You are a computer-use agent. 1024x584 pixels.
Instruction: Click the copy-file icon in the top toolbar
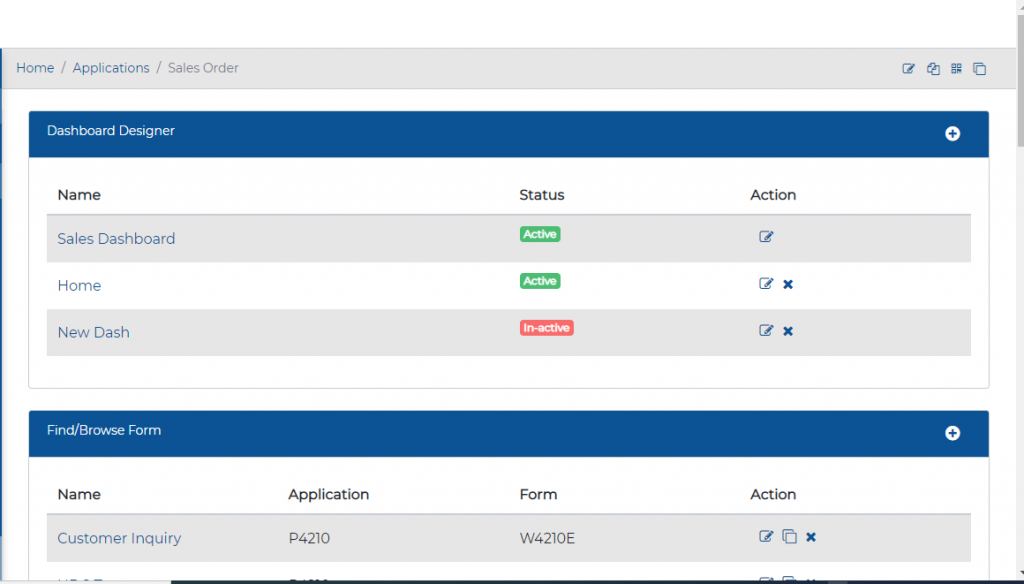(979, 68)
